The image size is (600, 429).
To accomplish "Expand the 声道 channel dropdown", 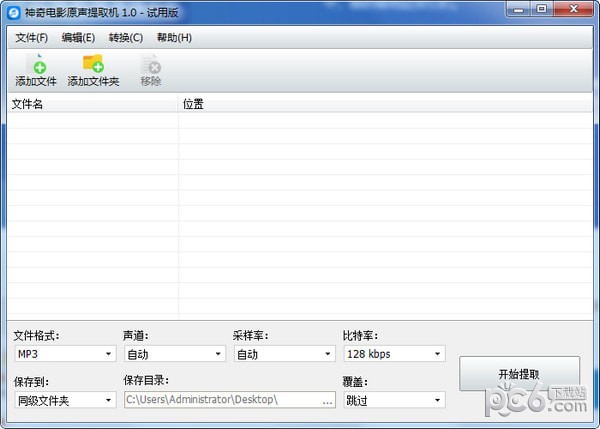I will pyautogui.click(x=175, y=354).
